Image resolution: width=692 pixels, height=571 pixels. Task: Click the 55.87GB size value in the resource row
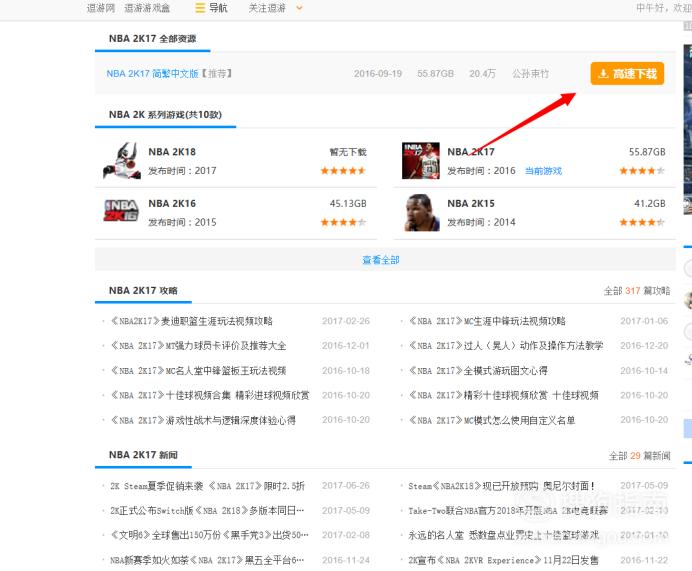point(436,74)
